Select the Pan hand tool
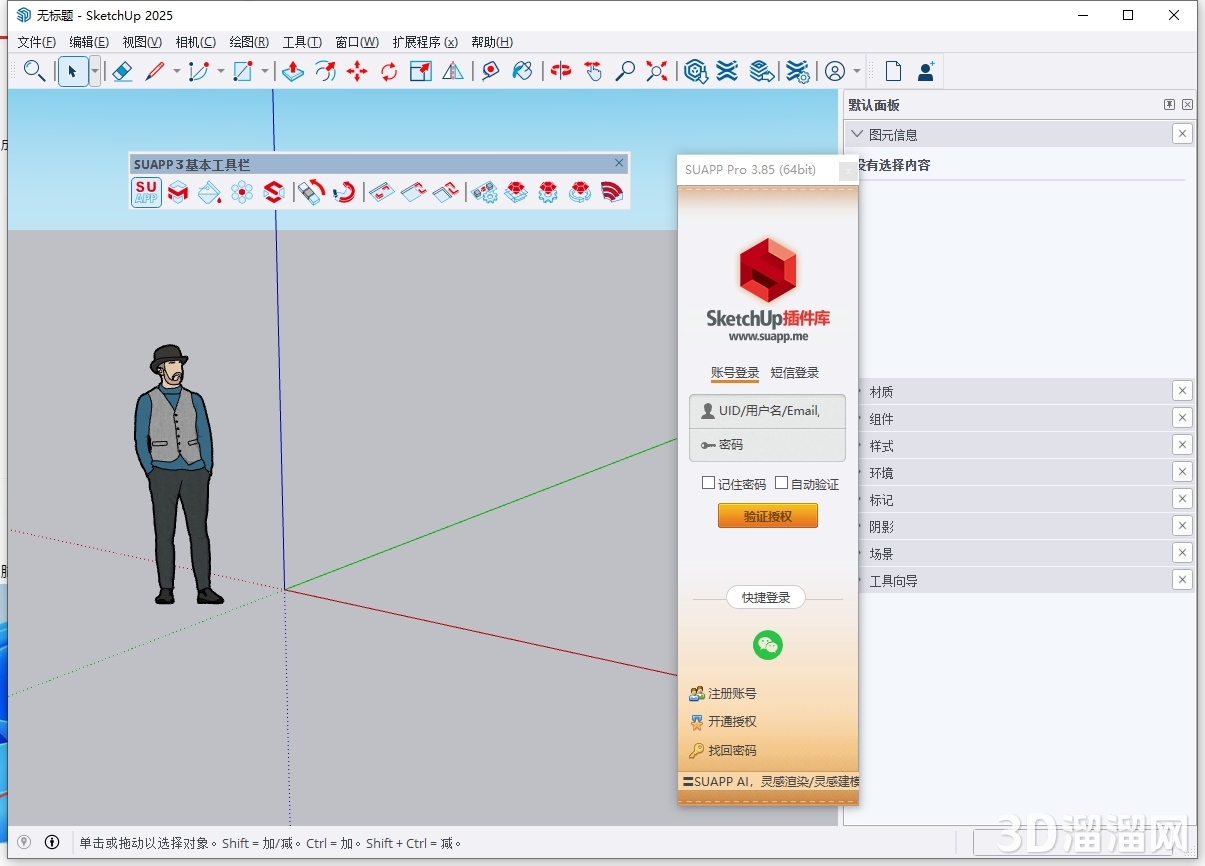The width and height of the screenshot is (1205, 866). 593,71
